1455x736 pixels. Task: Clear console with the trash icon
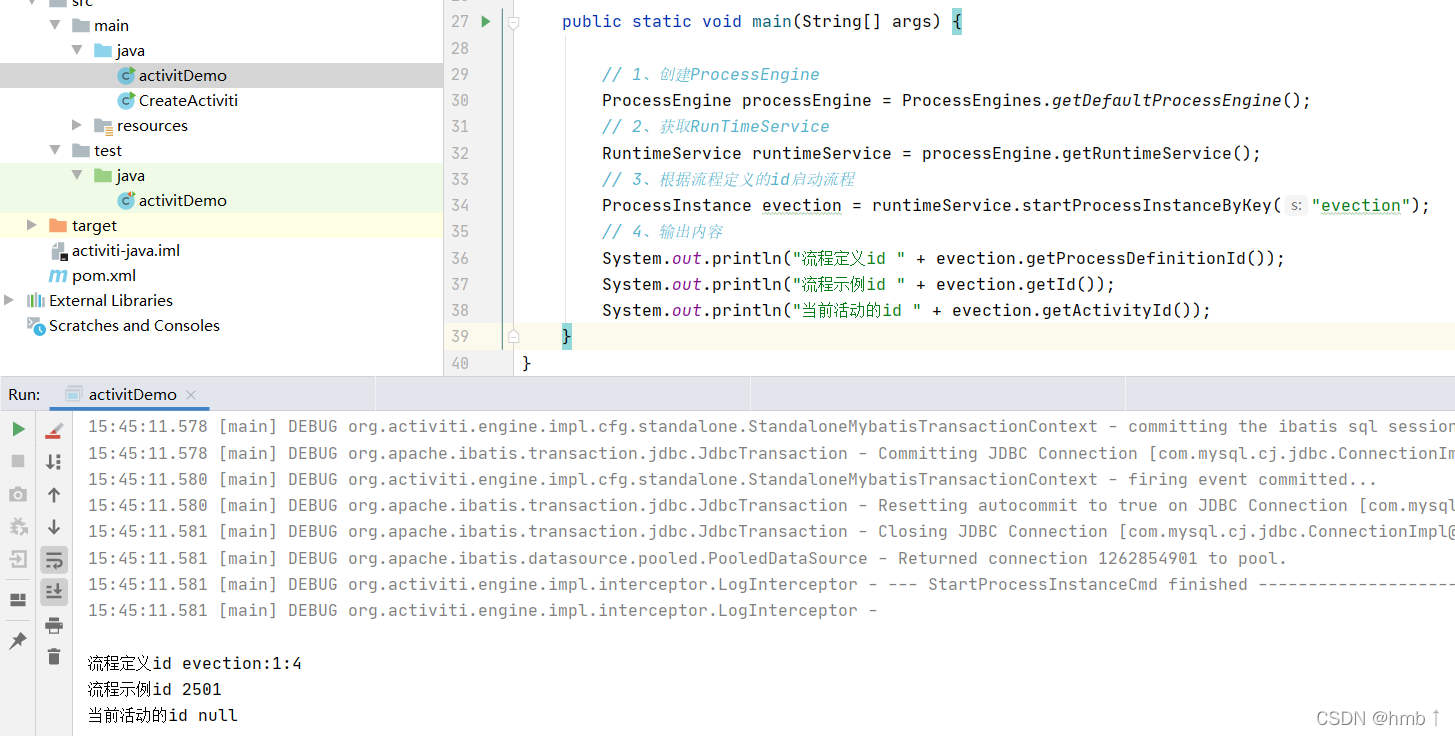(x=54, y=657)
